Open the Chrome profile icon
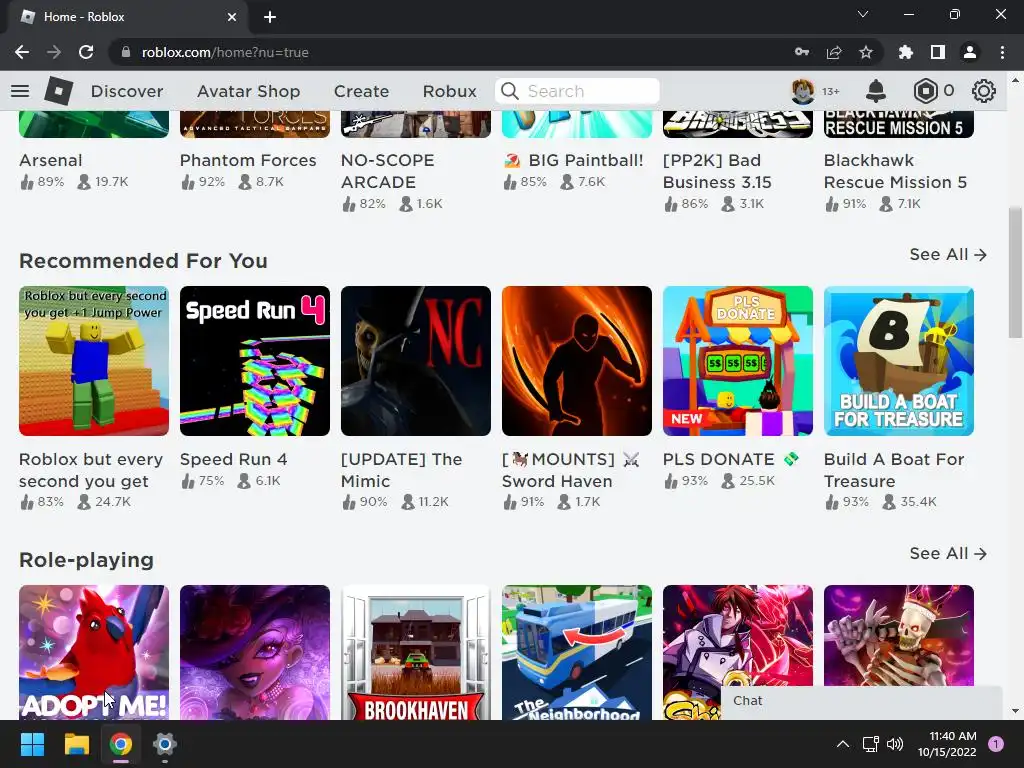 (x=970, y=52)
